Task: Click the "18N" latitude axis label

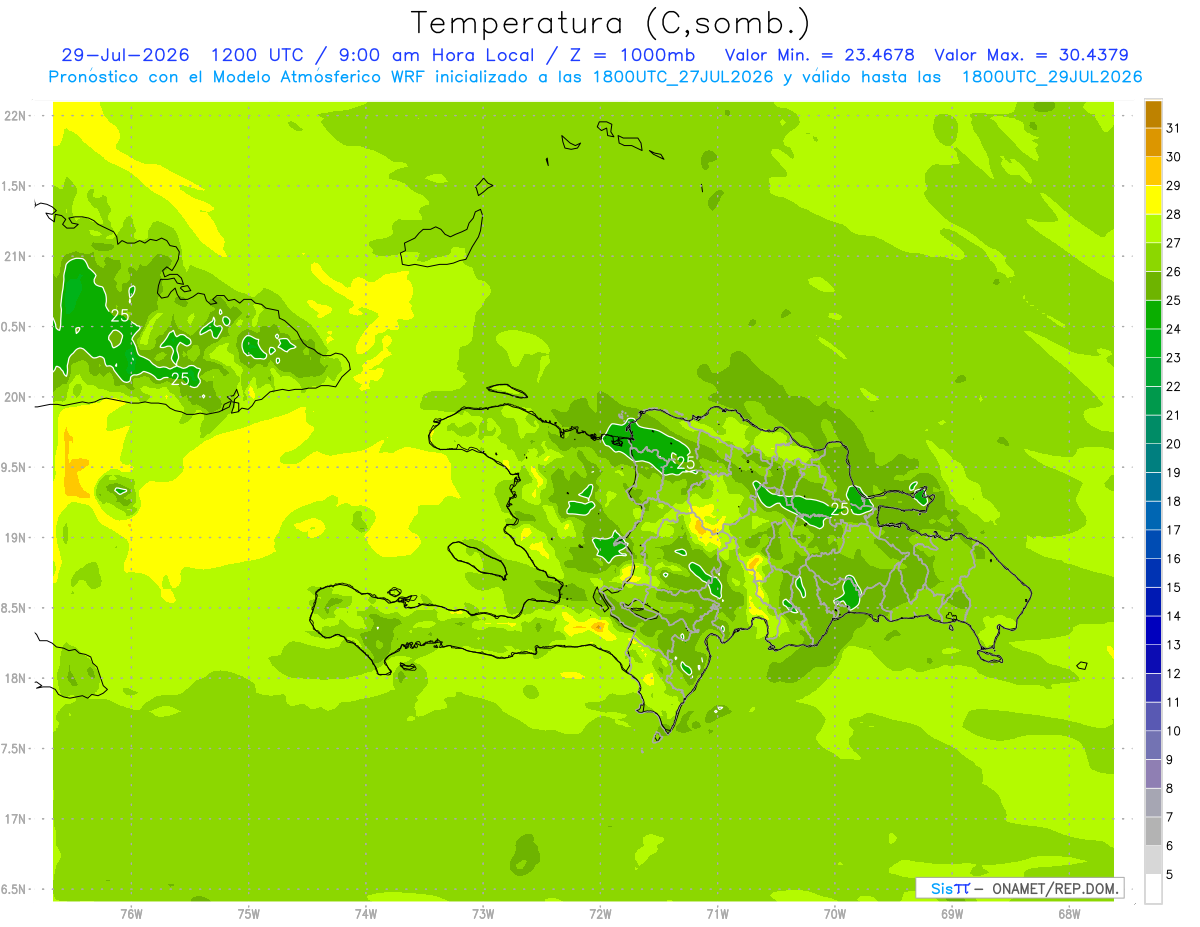Action: coord(17,679)
